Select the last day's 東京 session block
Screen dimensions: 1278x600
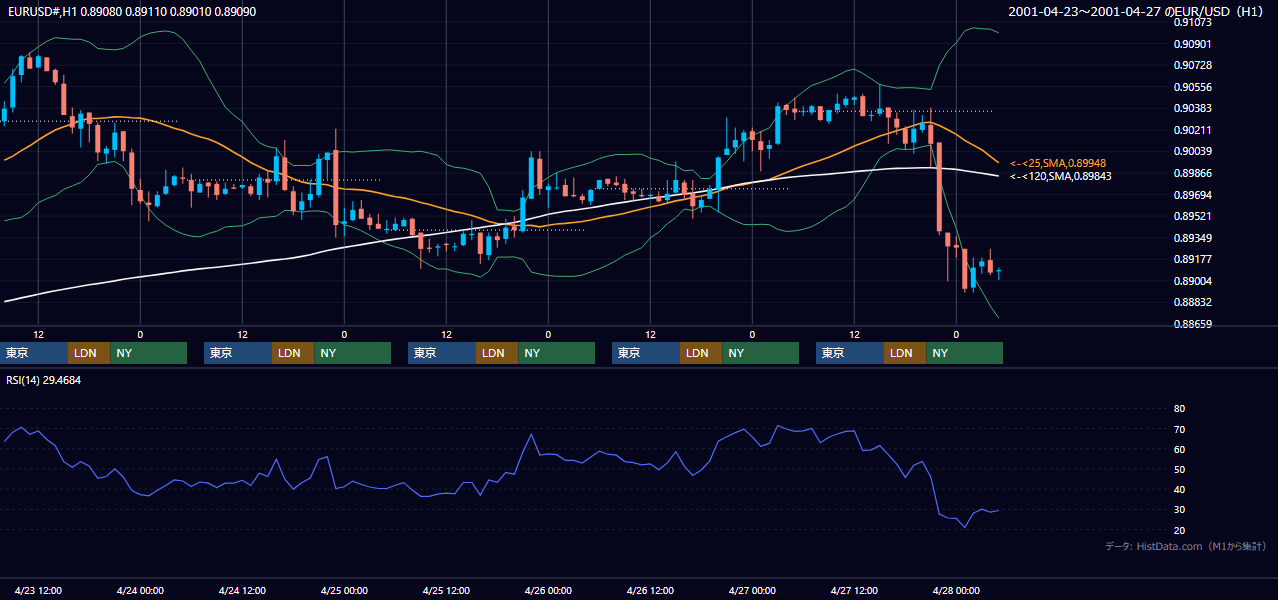tap(850, 353)
